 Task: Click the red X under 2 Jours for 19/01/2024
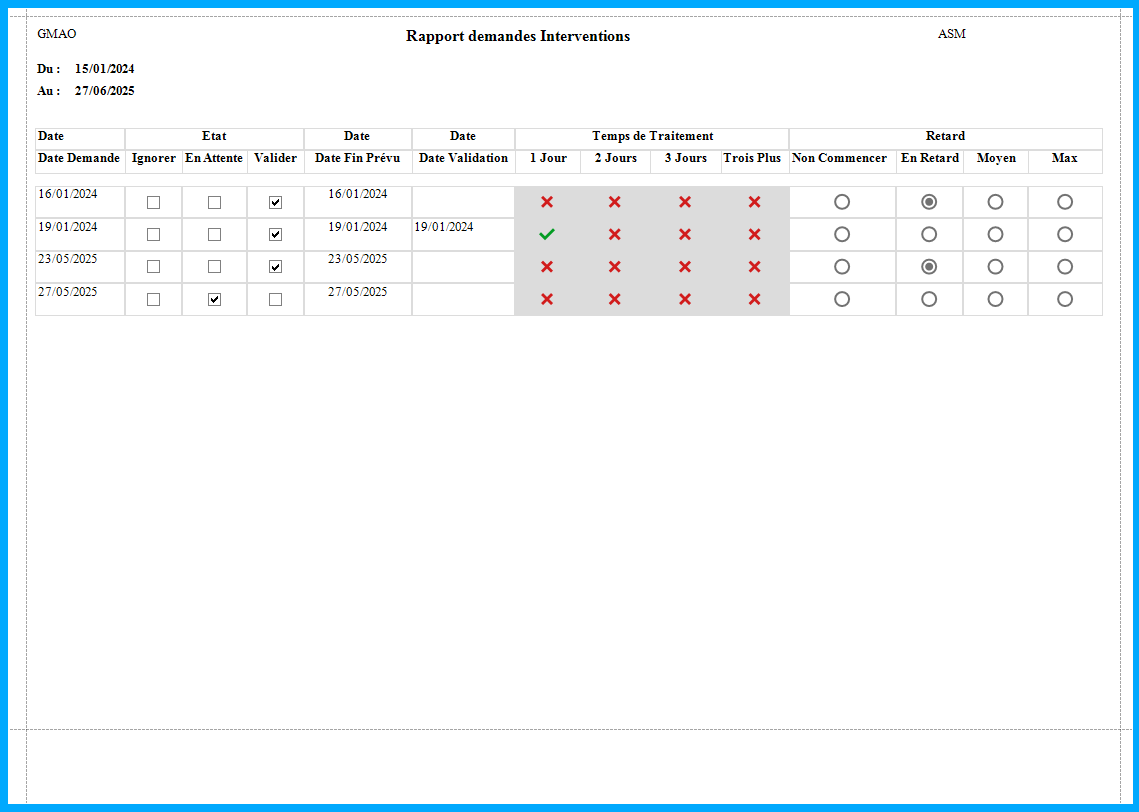click(x=615, y=234)
